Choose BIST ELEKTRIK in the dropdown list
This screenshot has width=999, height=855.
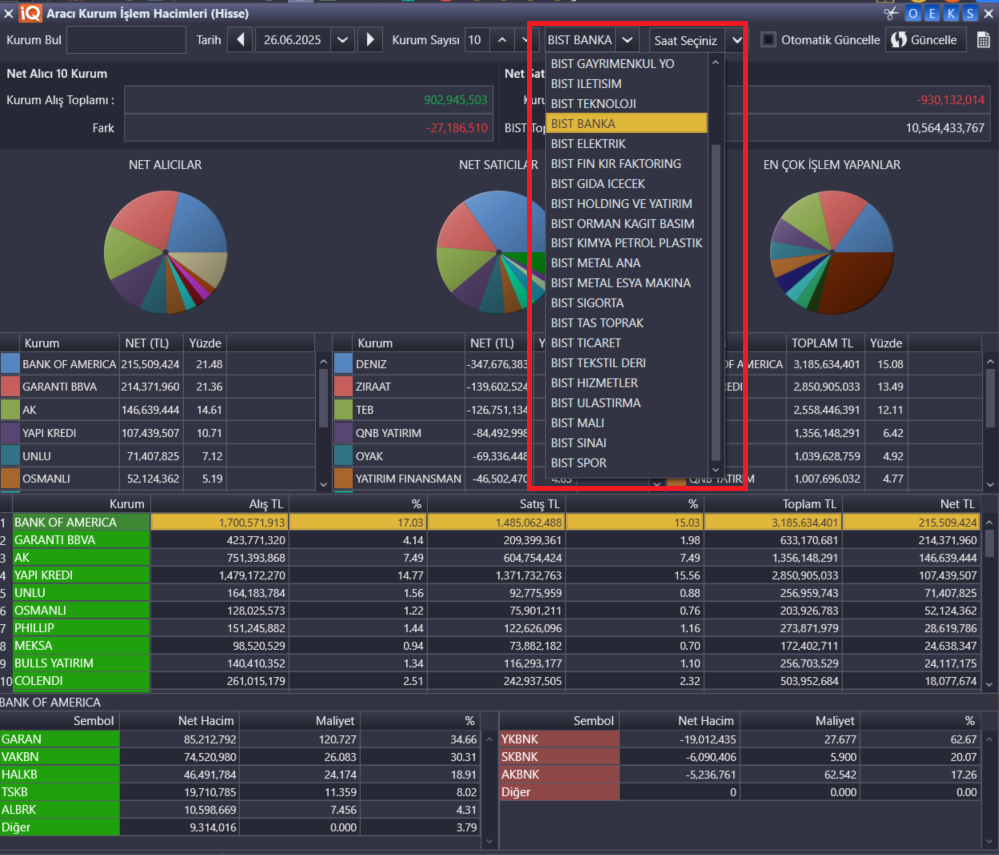626,143
